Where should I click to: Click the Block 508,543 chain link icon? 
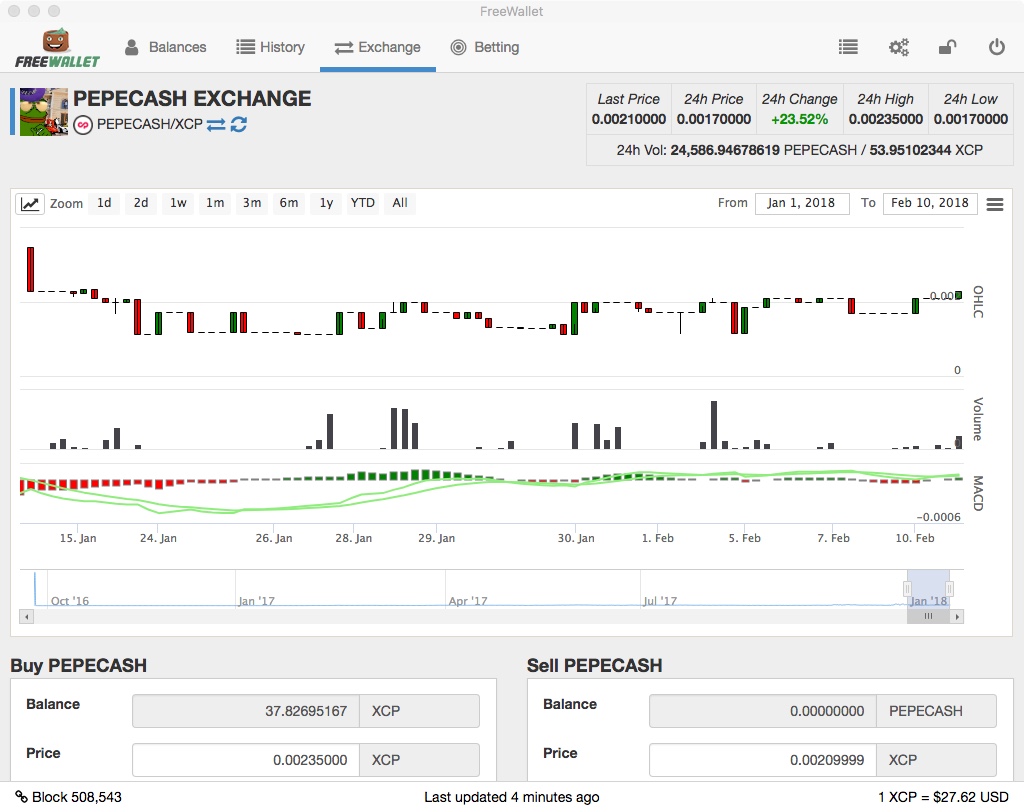point(22,797)
